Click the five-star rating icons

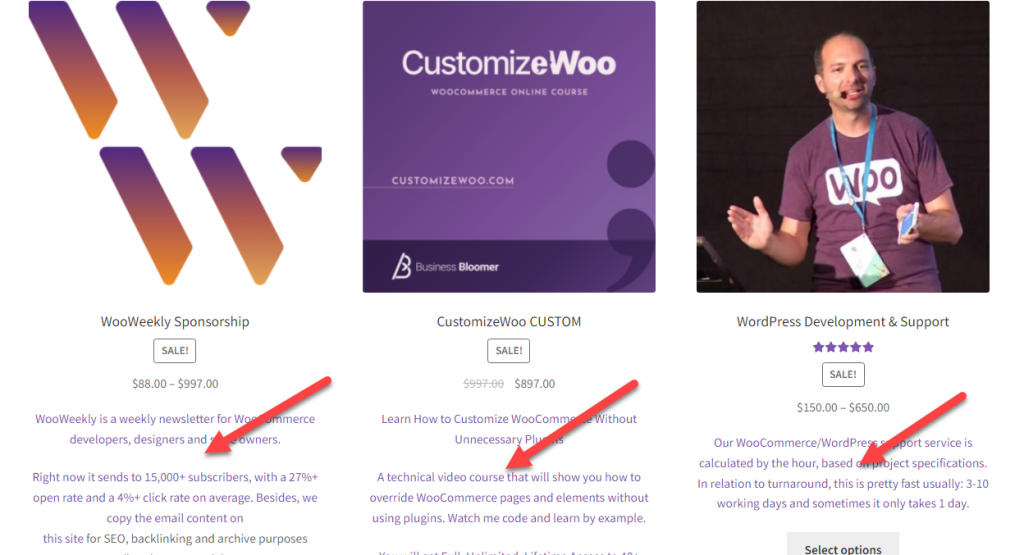[x=842, y=347]
